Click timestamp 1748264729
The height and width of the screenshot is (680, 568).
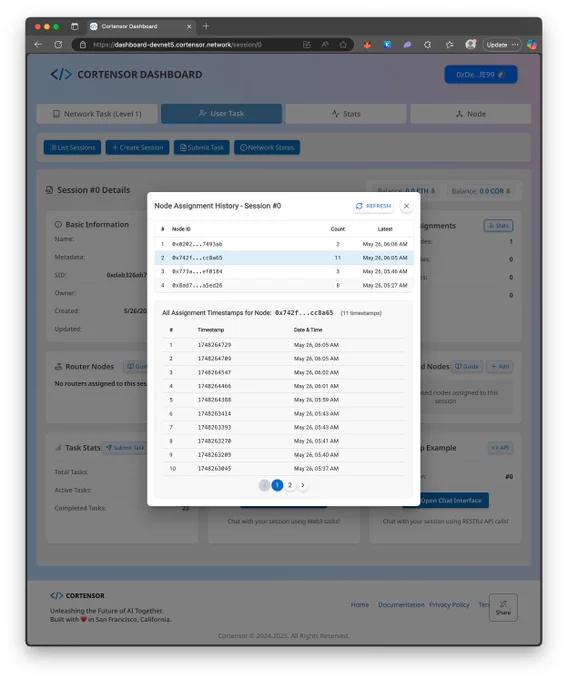coord(214,345)
